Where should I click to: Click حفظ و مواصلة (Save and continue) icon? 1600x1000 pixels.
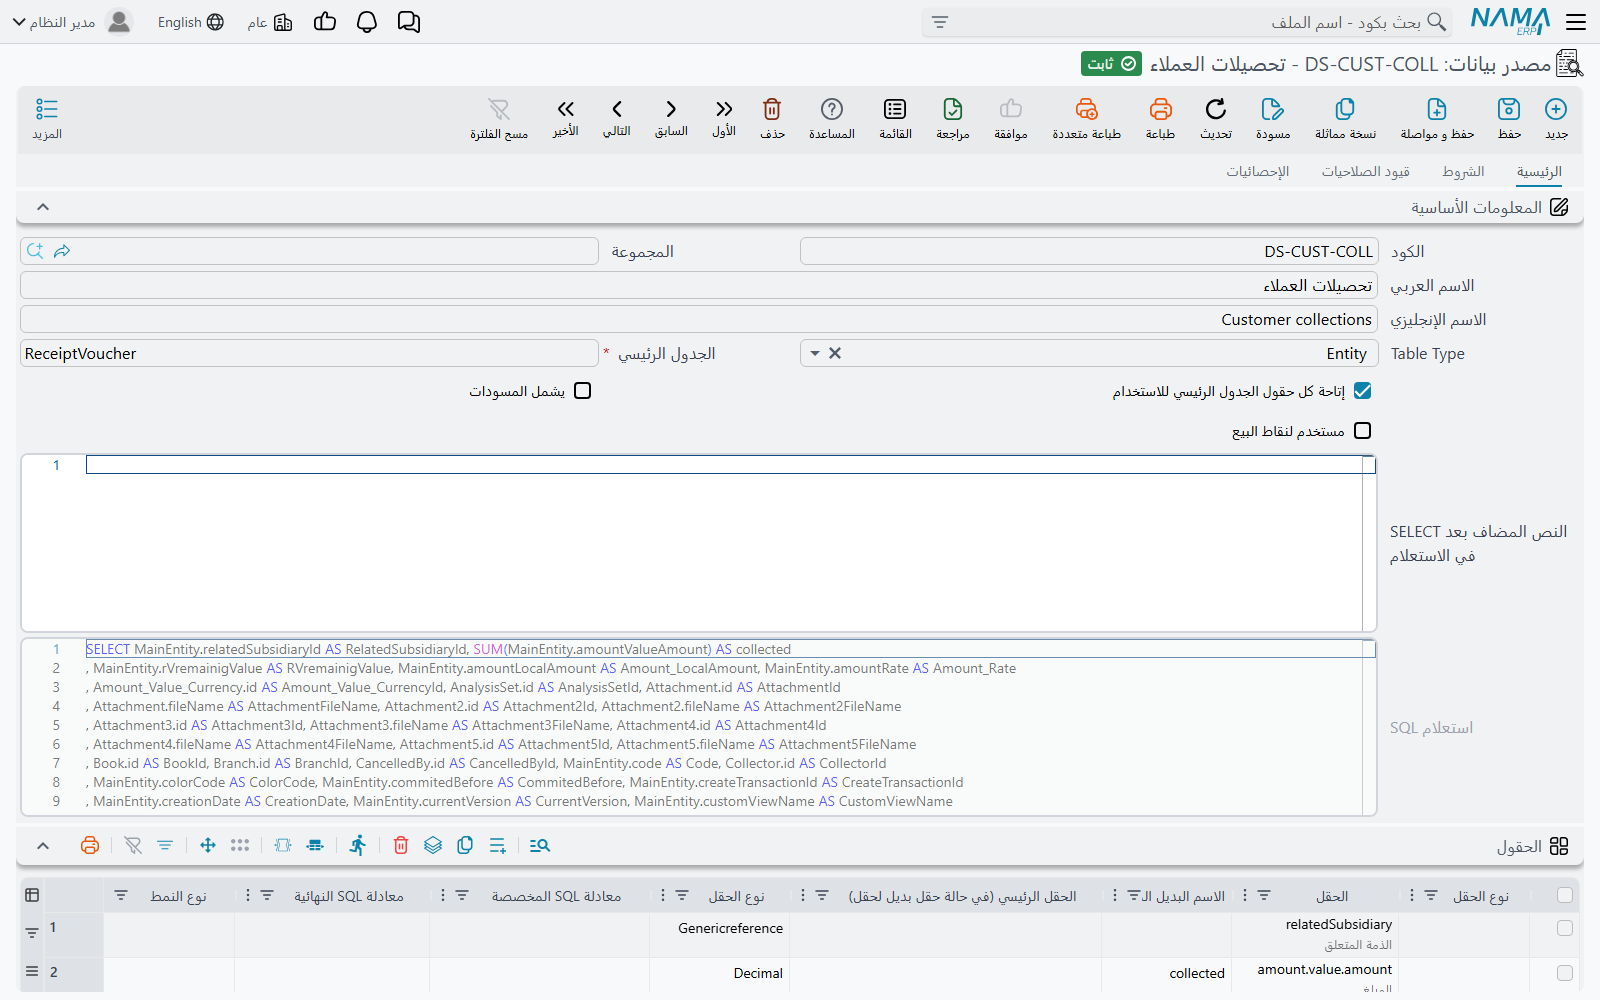pos(1437,109)
